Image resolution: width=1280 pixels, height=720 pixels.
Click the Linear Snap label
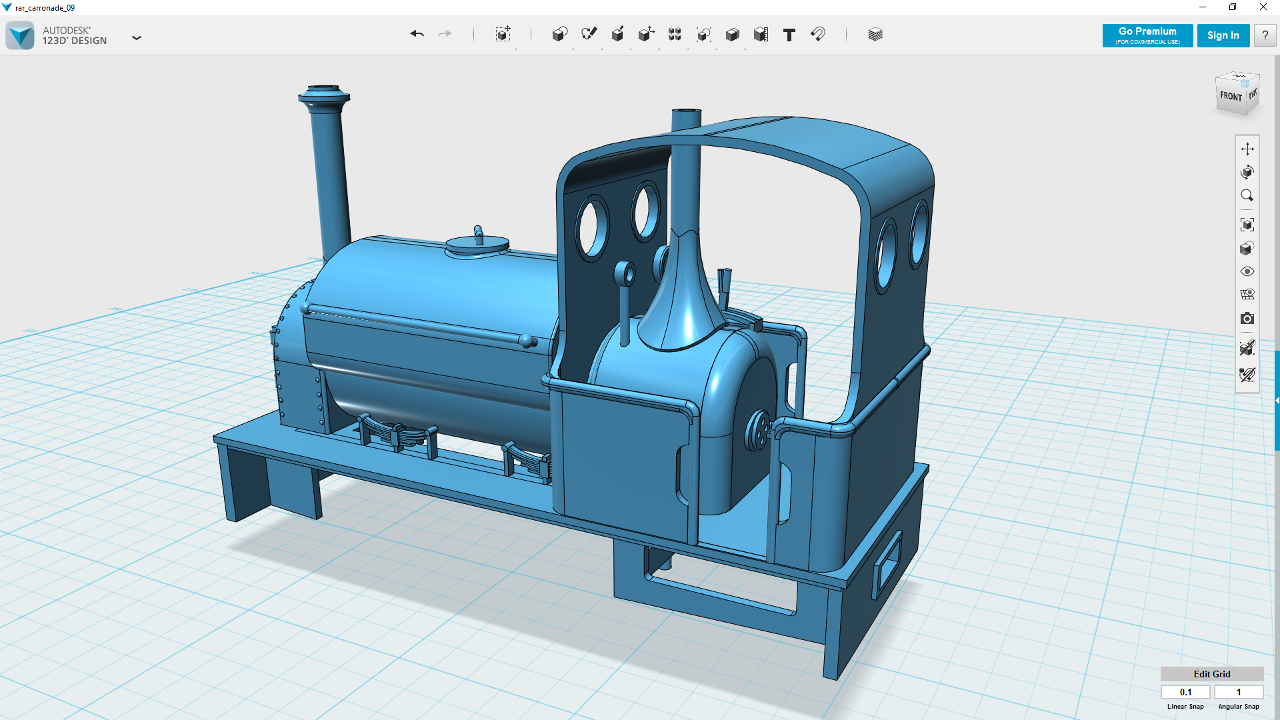[1186, 707]
